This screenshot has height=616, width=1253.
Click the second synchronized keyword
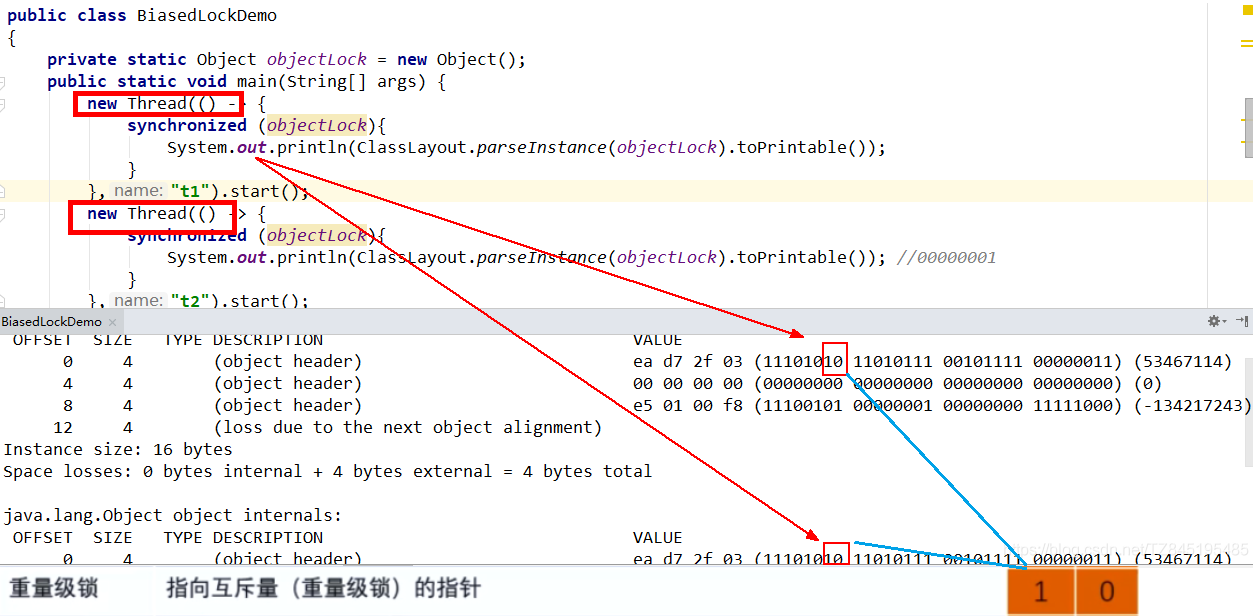[187, 236]
